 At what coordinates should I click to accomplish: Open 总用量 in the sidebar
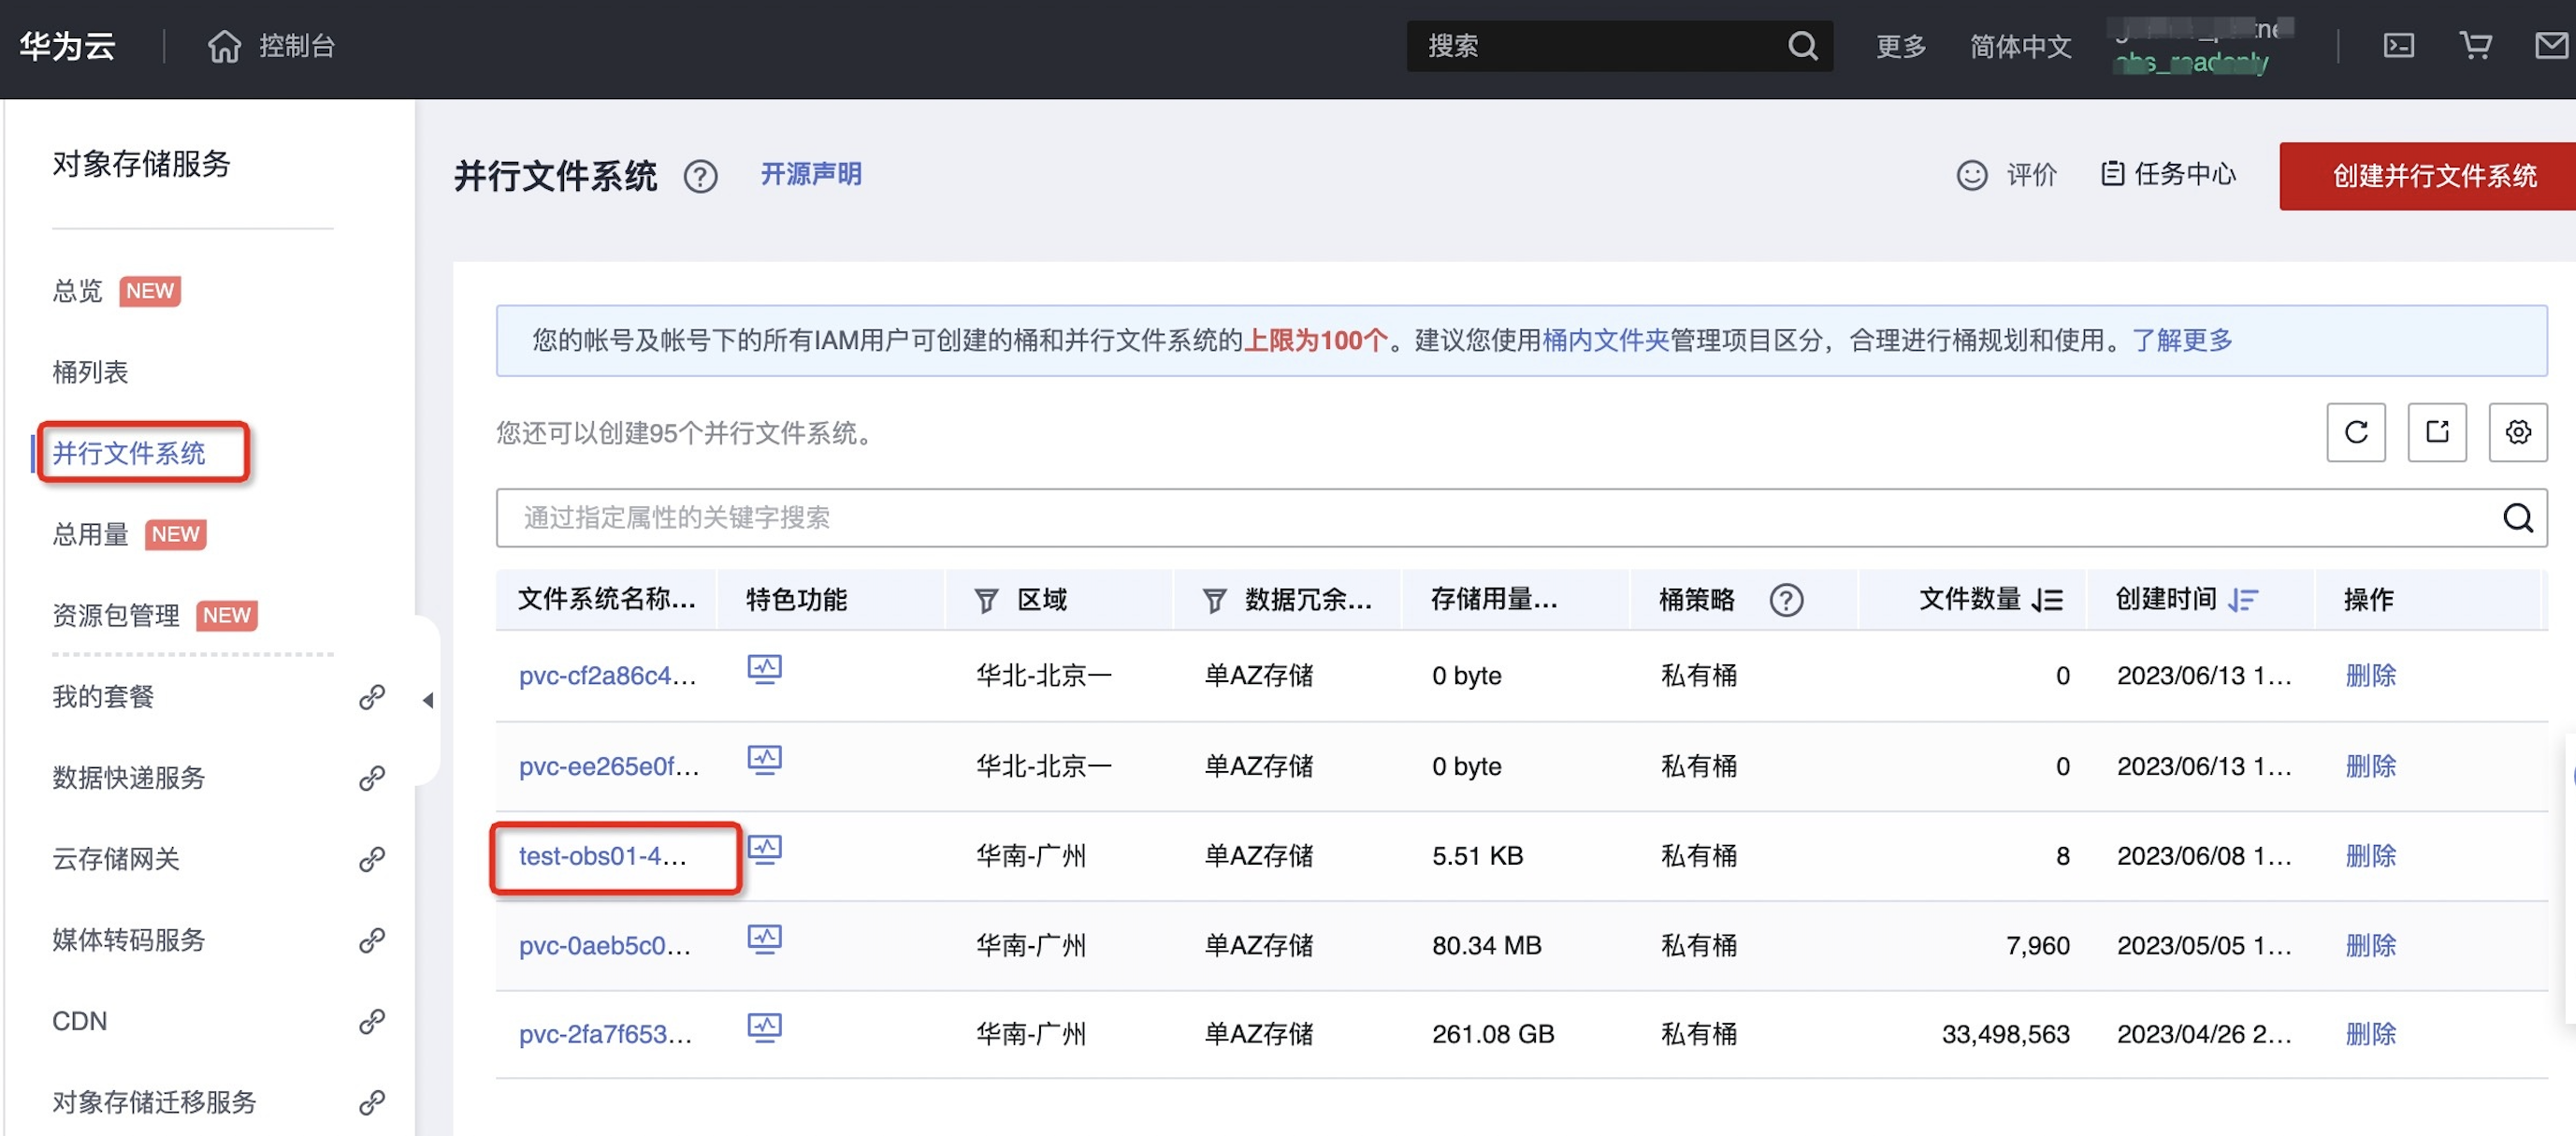pyautogui.click(x=90, y=534)
